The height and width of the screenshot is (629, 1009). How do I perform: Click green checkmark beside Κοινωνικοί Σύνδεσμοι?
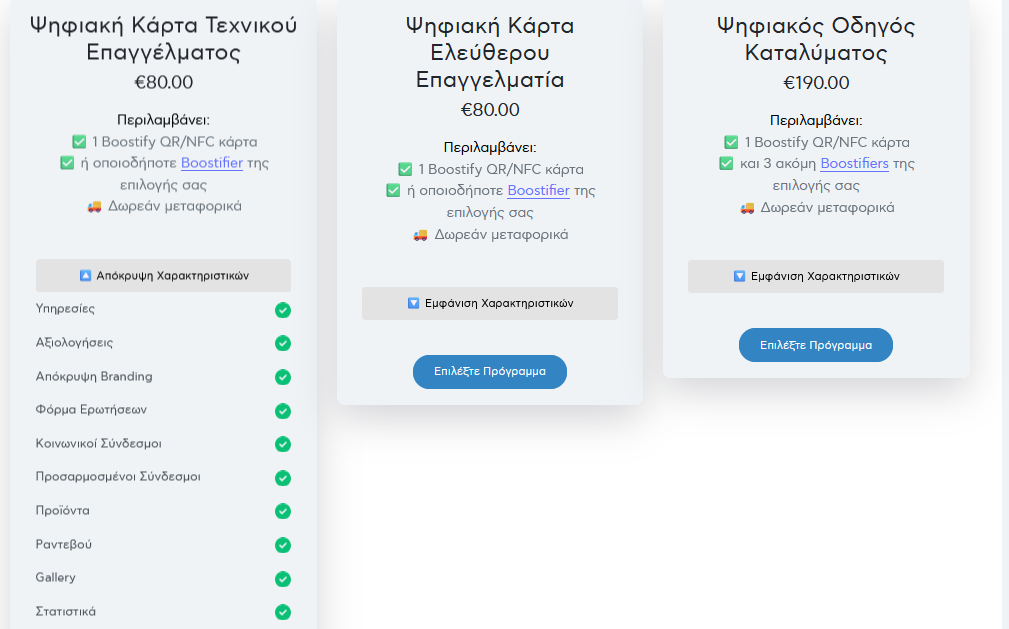pyautogui.click(x=283, y=444)
